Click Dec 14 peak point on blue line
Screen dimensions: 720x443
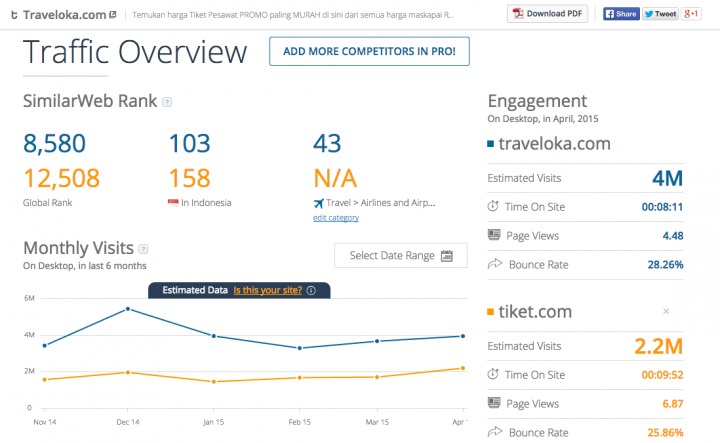tap(128, 309)
